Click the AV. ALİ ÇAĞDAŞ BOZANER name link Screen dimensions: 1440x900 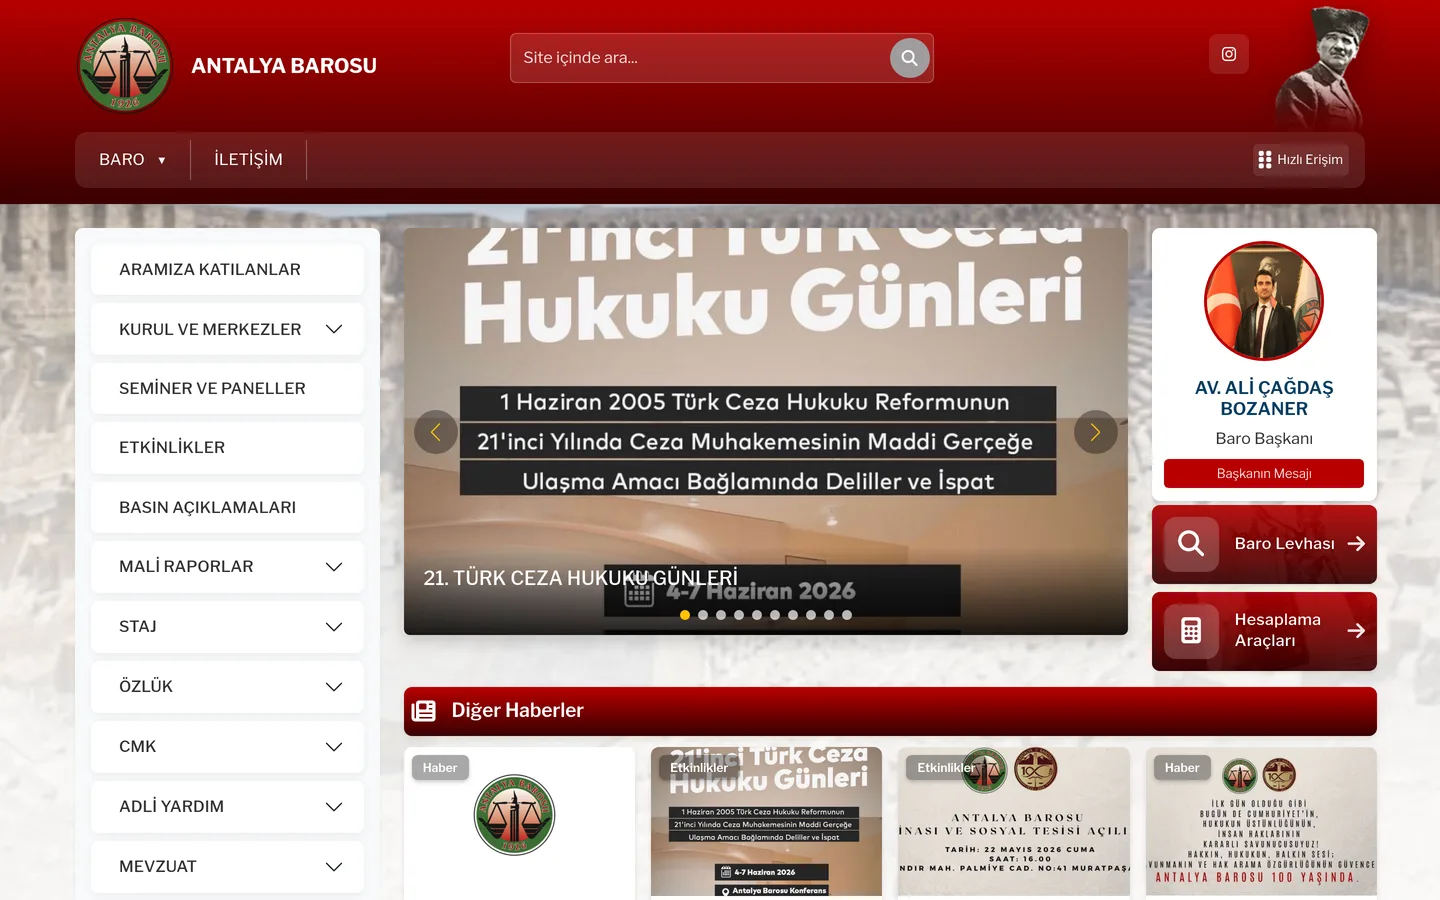click(x=1264, y=398)
